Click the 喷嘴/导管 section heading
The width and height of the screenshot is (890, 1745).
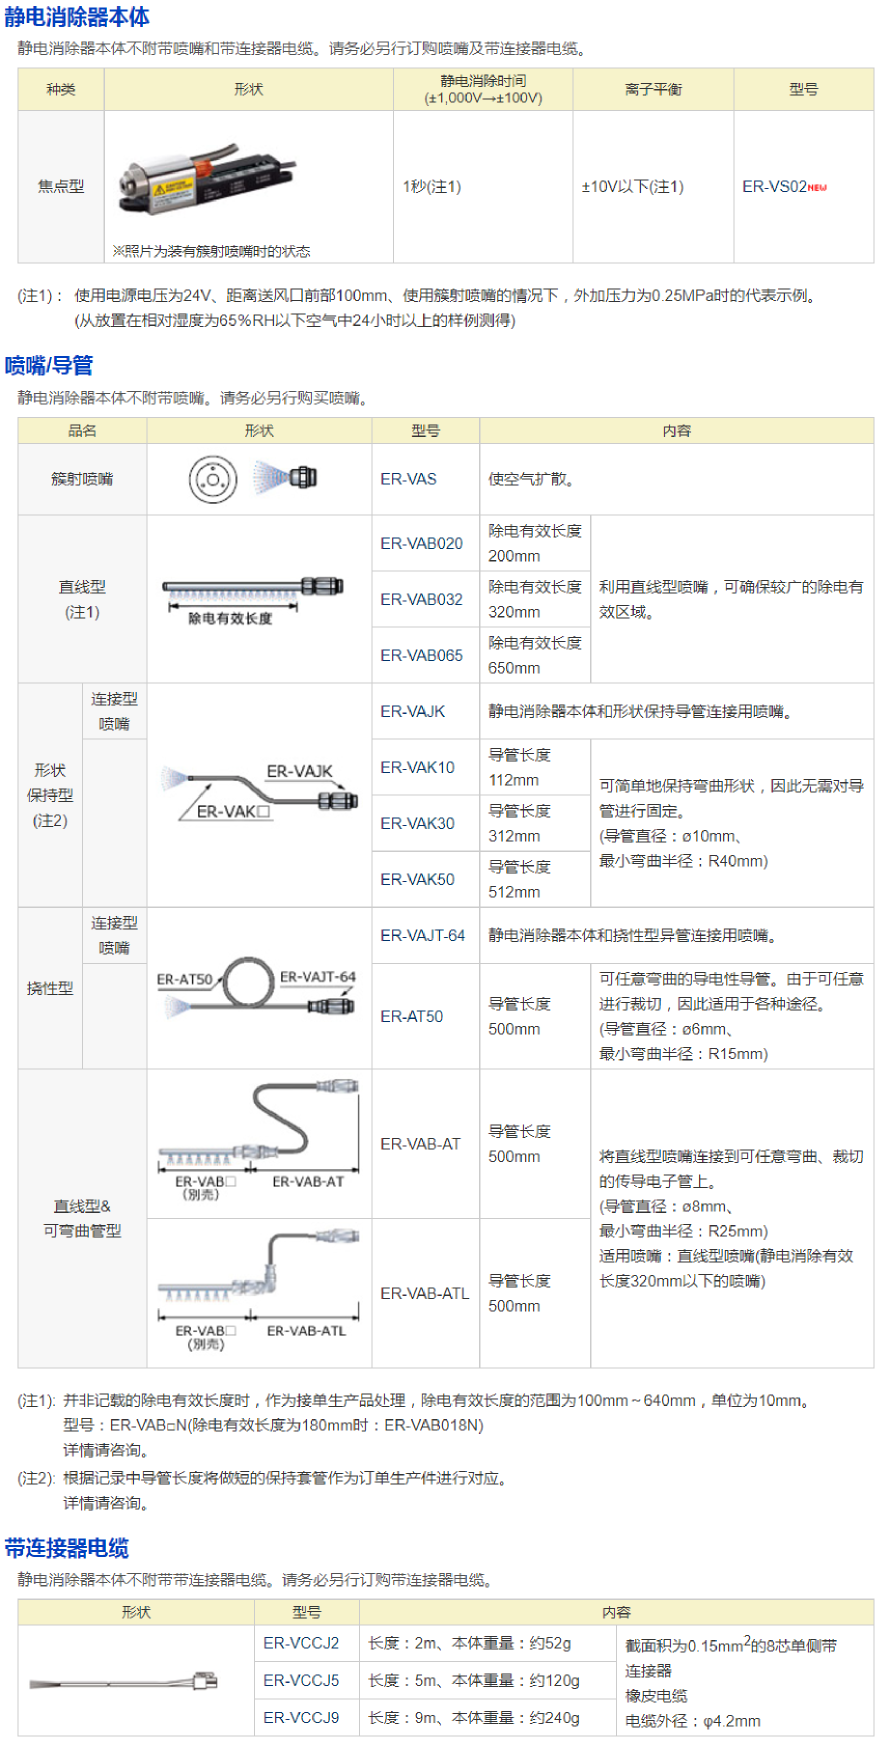pyautogui.click(x=49, y=365)
